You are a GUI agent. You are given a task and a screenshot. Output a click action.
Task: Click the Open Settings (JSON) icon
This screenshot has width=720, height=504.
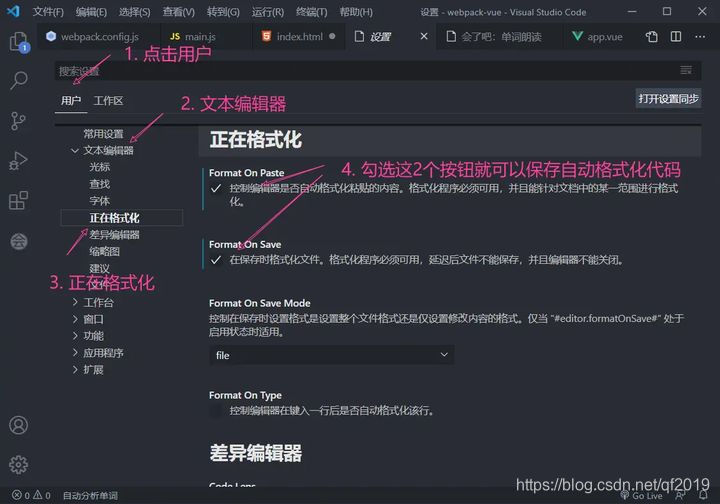point(651,36)
